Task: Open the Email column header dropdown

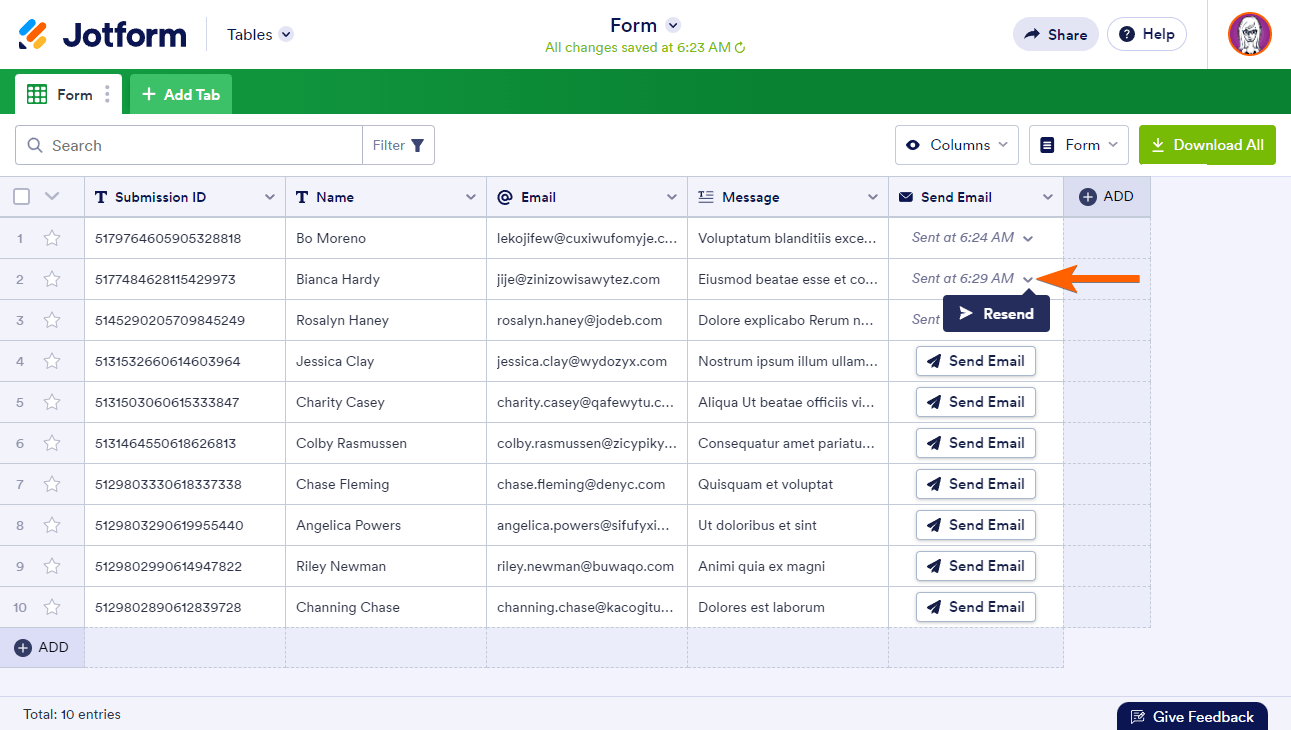Action: click(672, 197)
